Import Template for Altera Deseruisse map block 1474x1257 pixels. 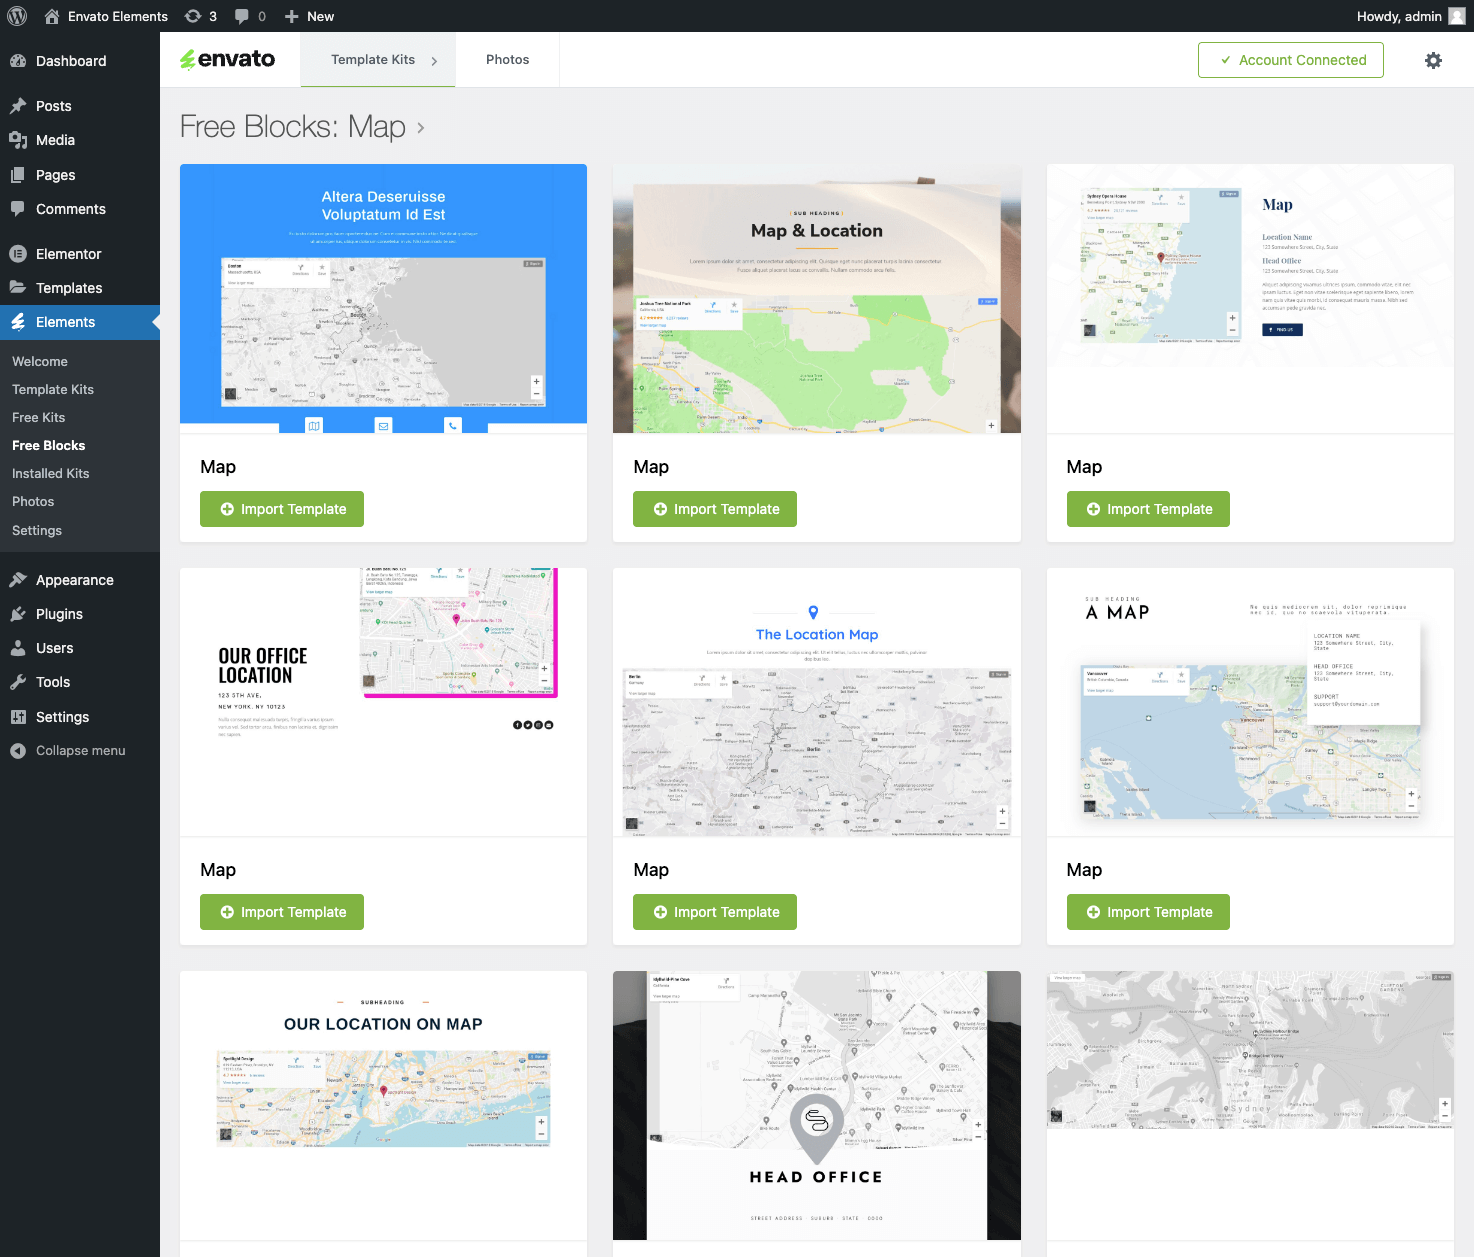[x=282, y=509]
